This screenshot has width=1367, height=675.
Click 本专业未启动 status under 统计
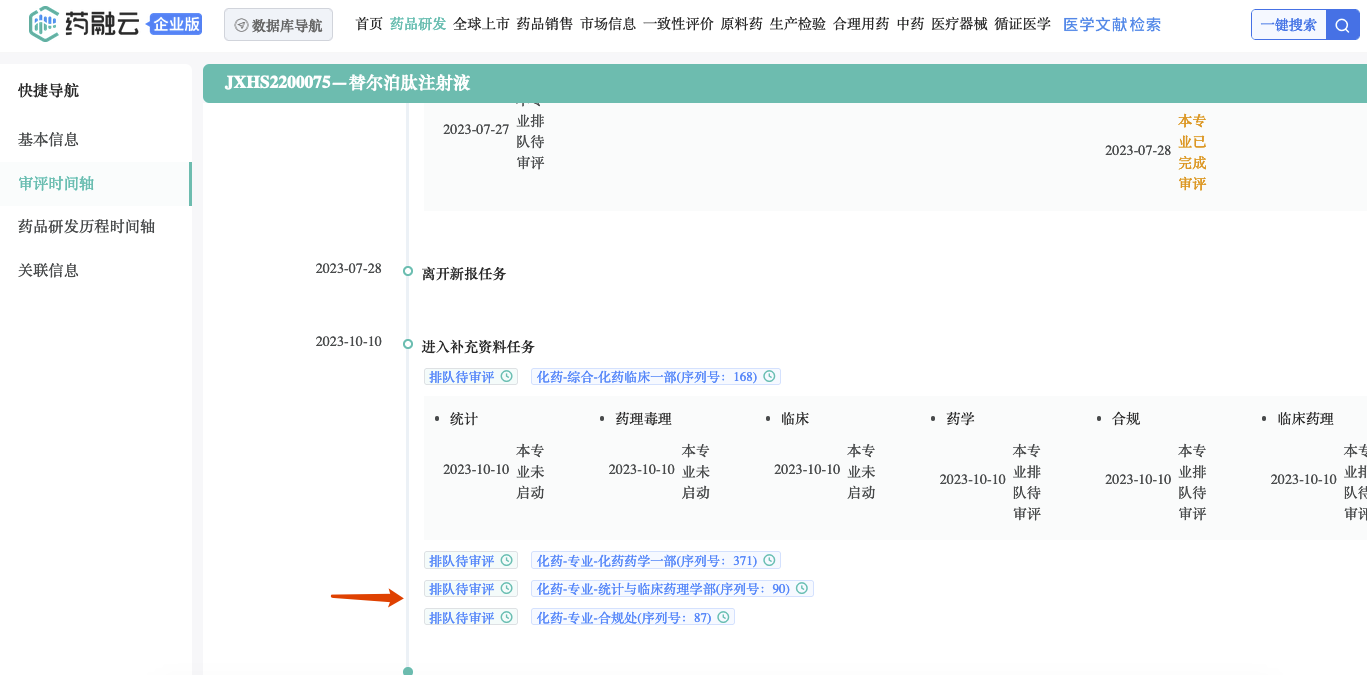click(x=530, y=472)
